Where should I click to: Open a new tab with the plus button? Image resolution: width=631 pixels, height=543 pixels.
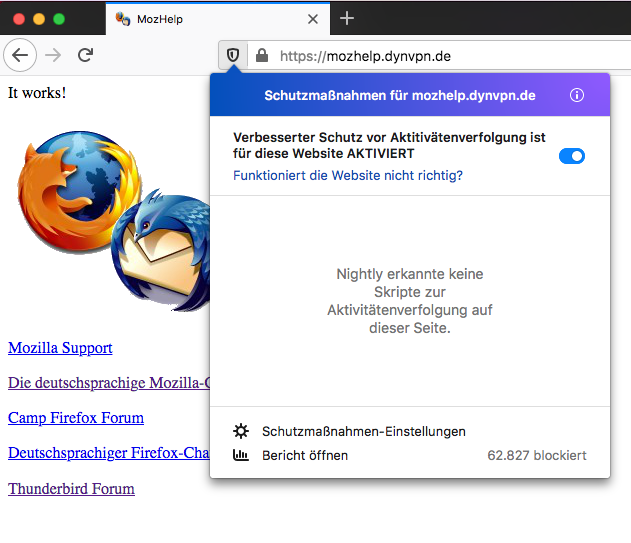(347, 19)
